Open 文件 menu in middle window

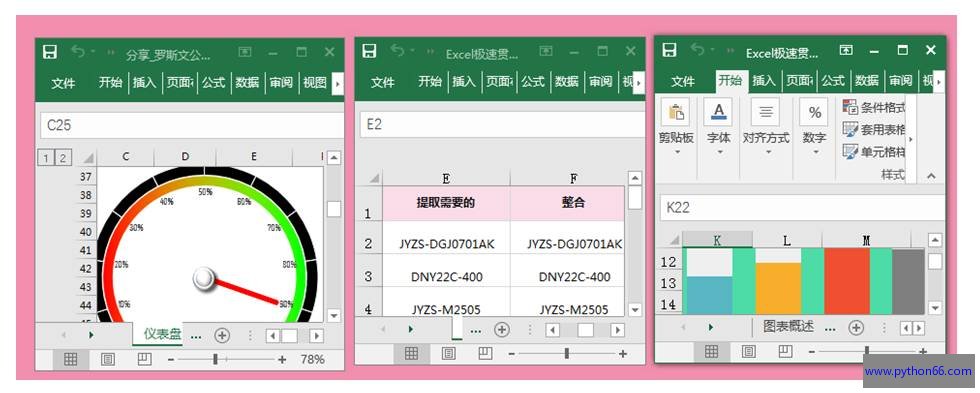382,82
